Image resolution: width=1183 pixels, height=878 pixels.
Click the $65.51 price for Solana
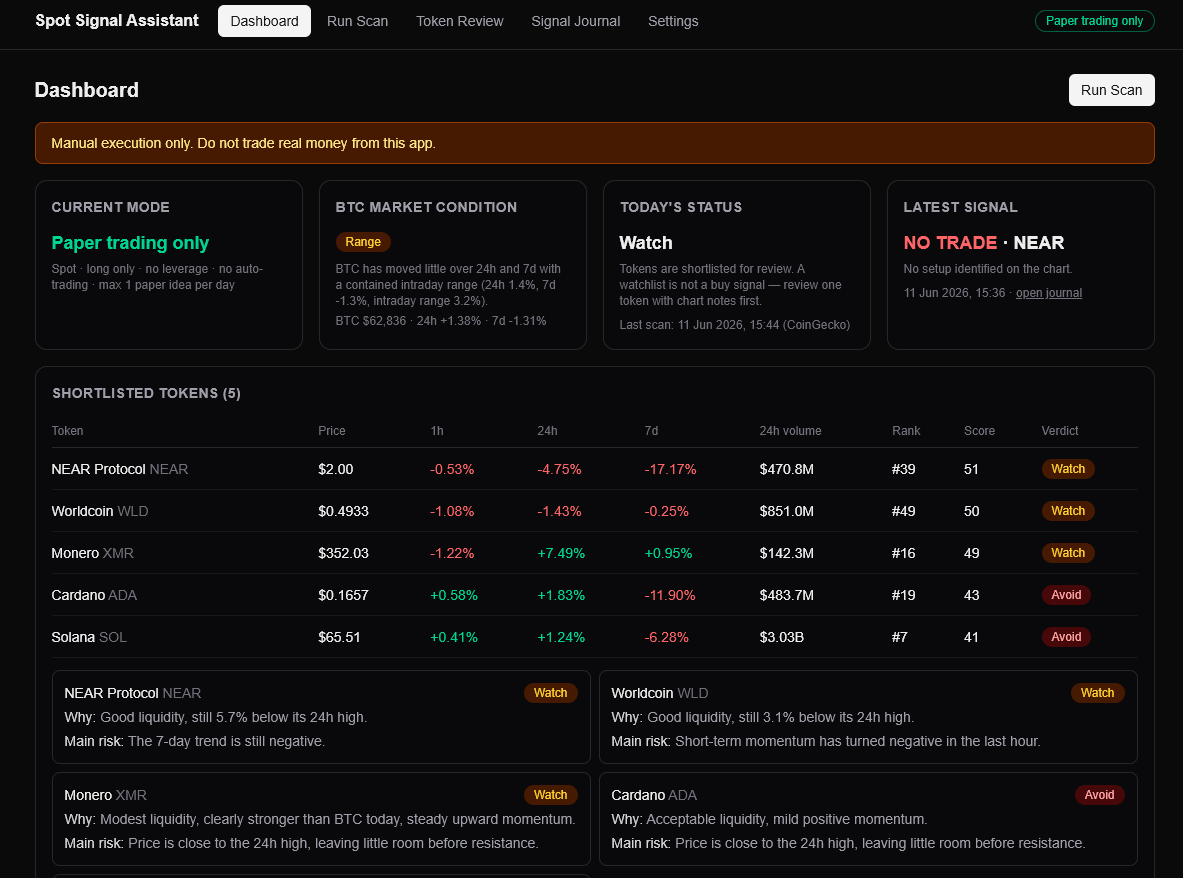click(340, 637)
